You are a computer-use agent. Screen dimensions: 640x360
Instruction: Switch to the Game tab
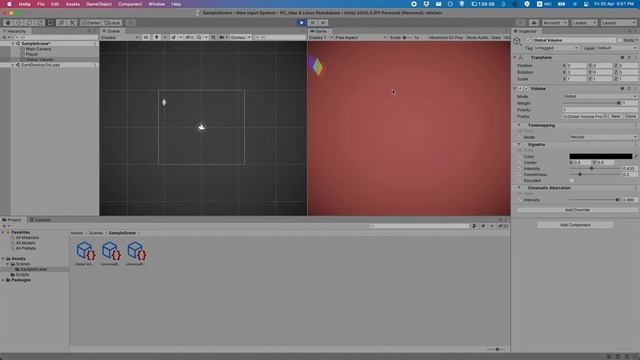(x=319, y=31)
